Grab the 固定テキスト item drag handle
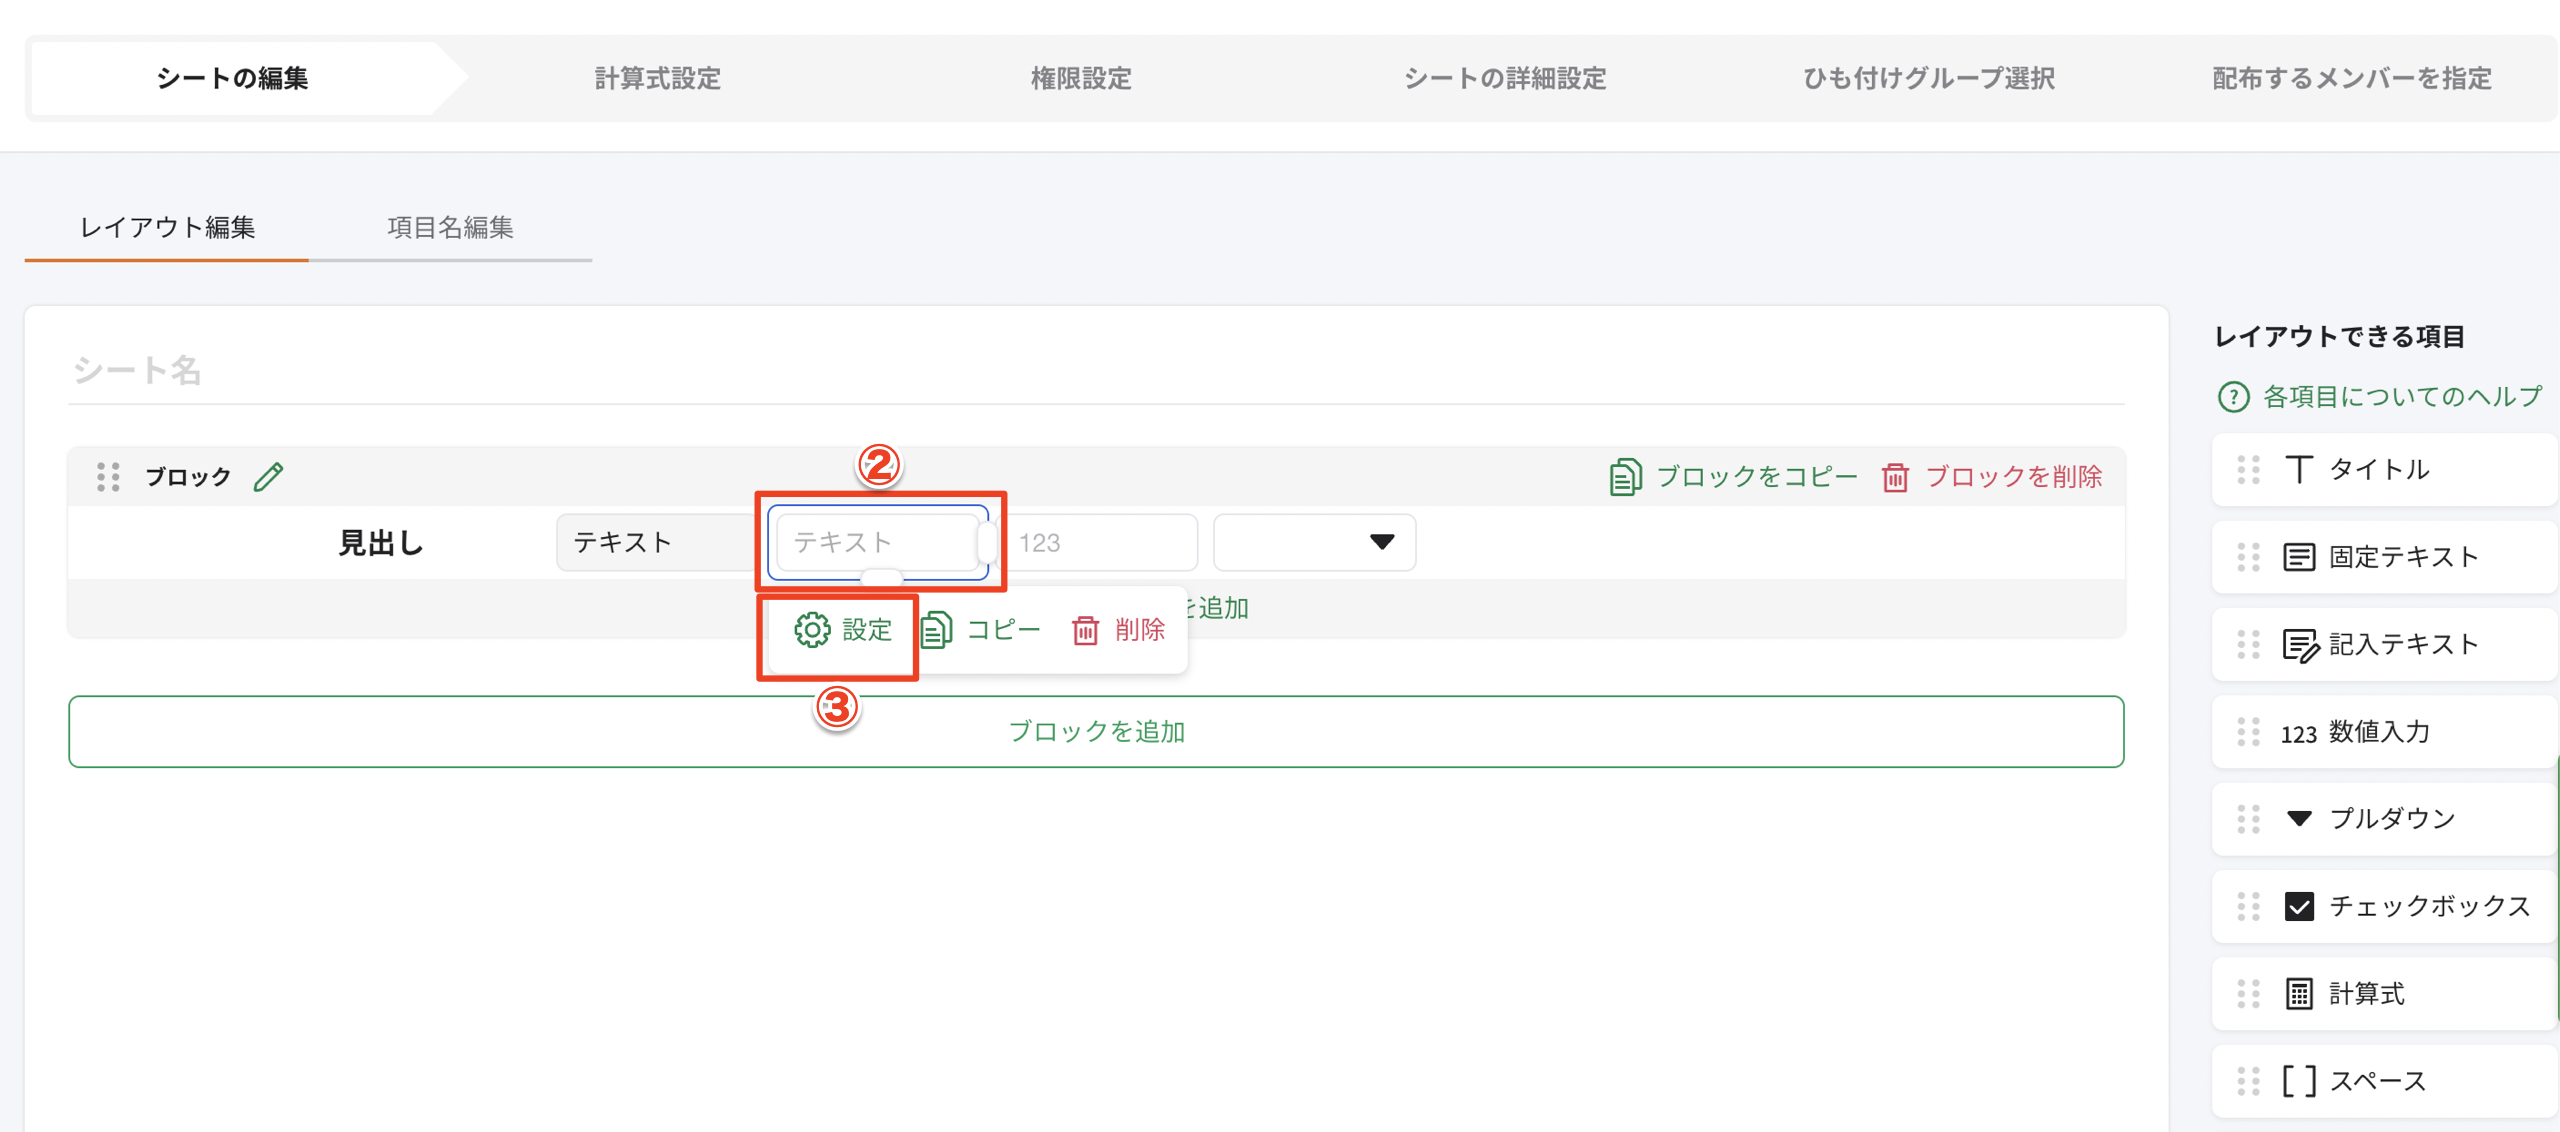 (2248, 557)
